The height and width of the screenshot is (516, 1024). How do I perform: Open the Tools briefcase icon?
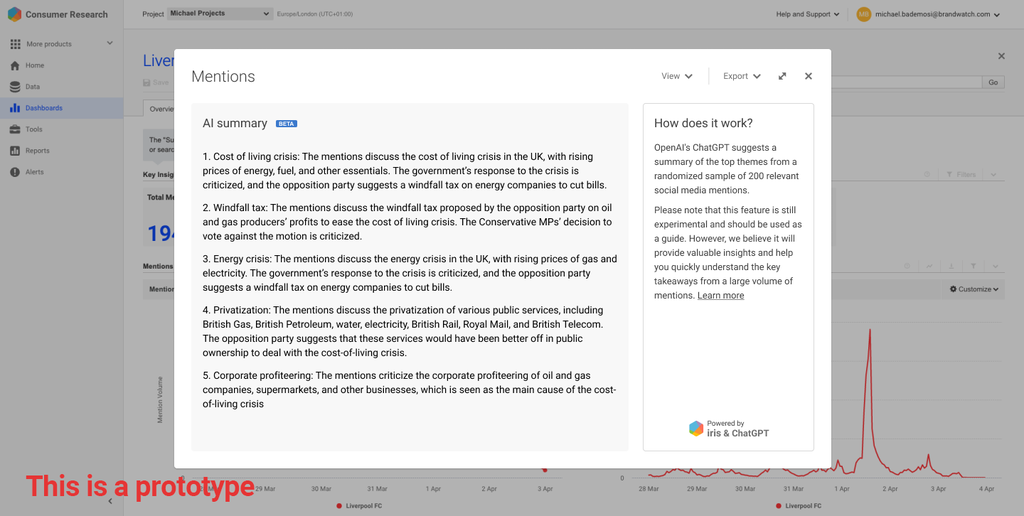(15, 129)
